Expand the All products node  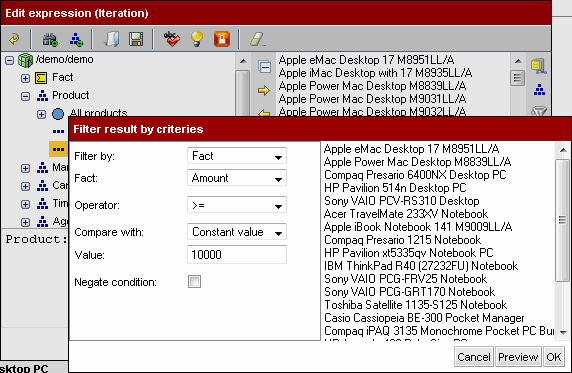pos(41,114)
